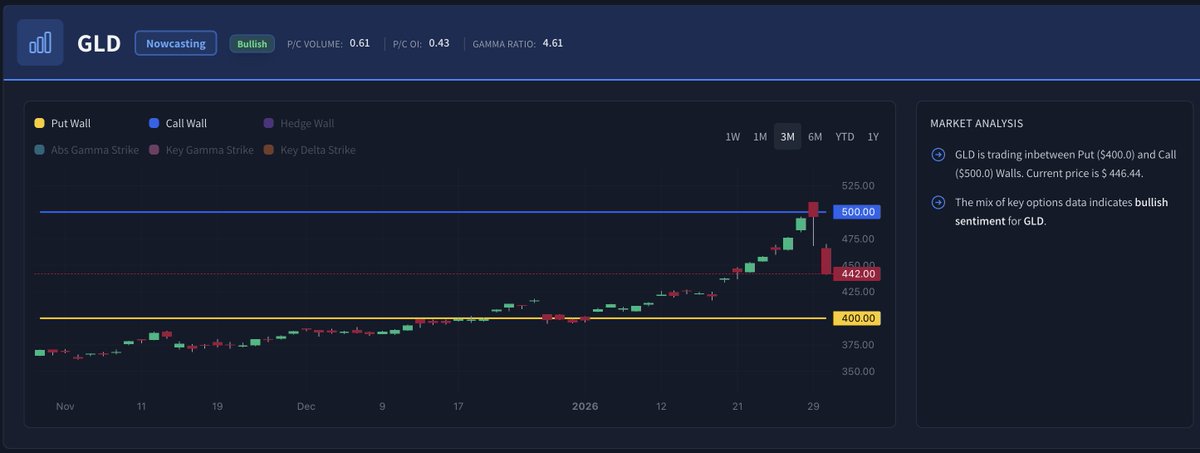Screen dimensions: 1200x453
Task: Select the 1Y time range
Action: (873, 137)
